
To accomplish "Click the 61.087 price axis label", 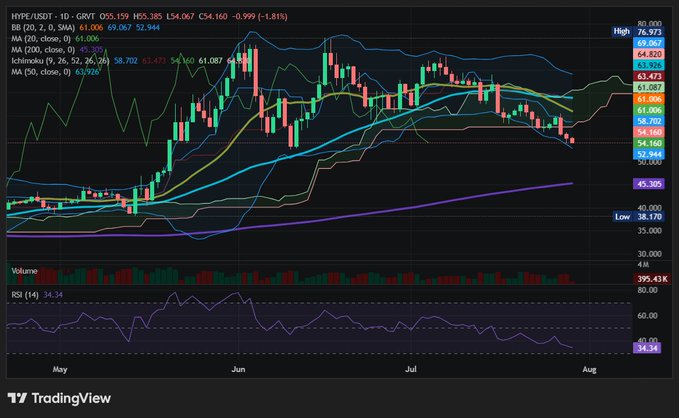I will 649,87.
